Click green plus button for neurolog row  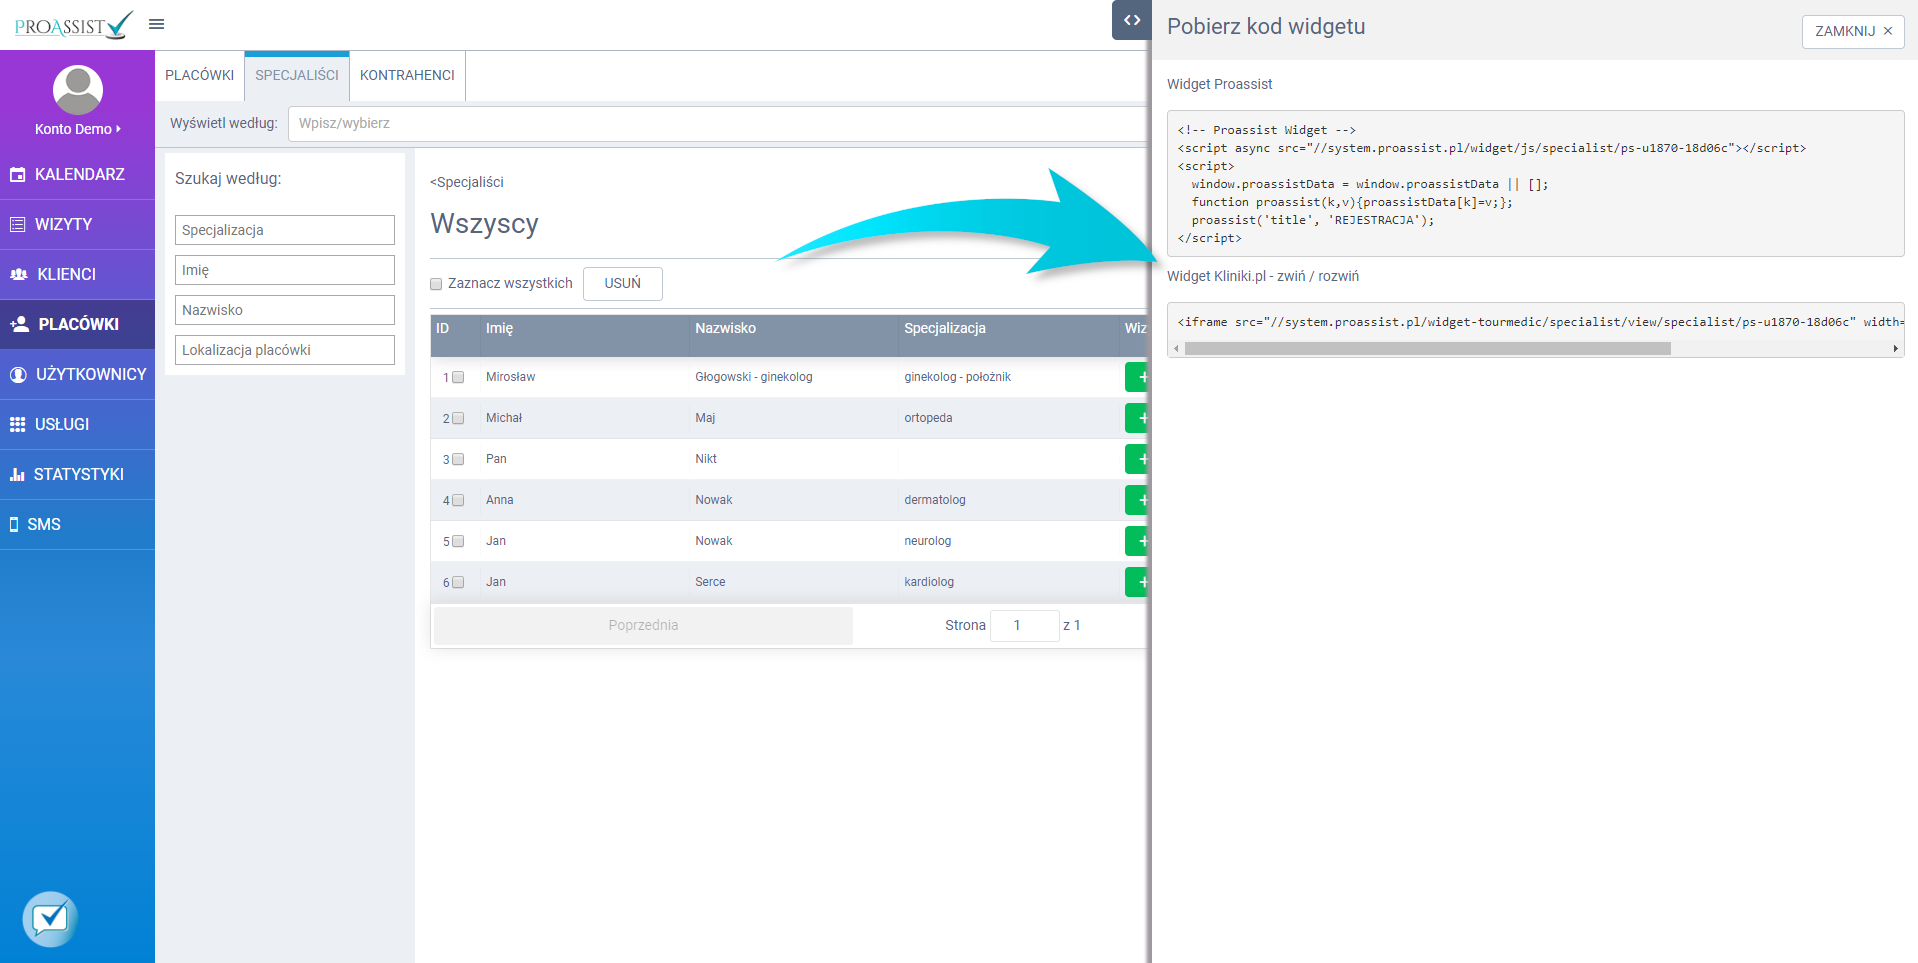(x=1137, y=541)
